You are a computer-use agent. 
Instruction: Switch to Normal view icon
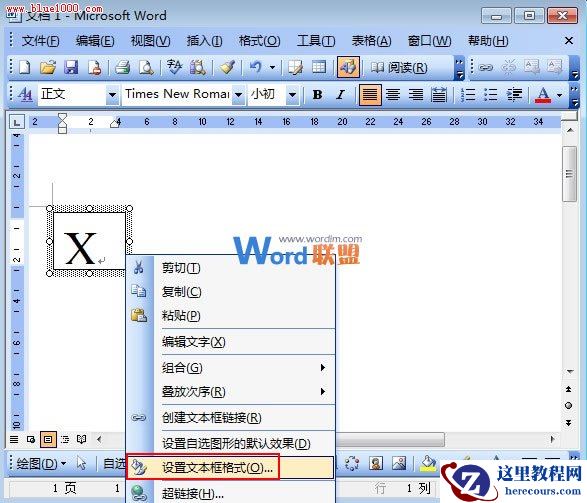(14, 439)
